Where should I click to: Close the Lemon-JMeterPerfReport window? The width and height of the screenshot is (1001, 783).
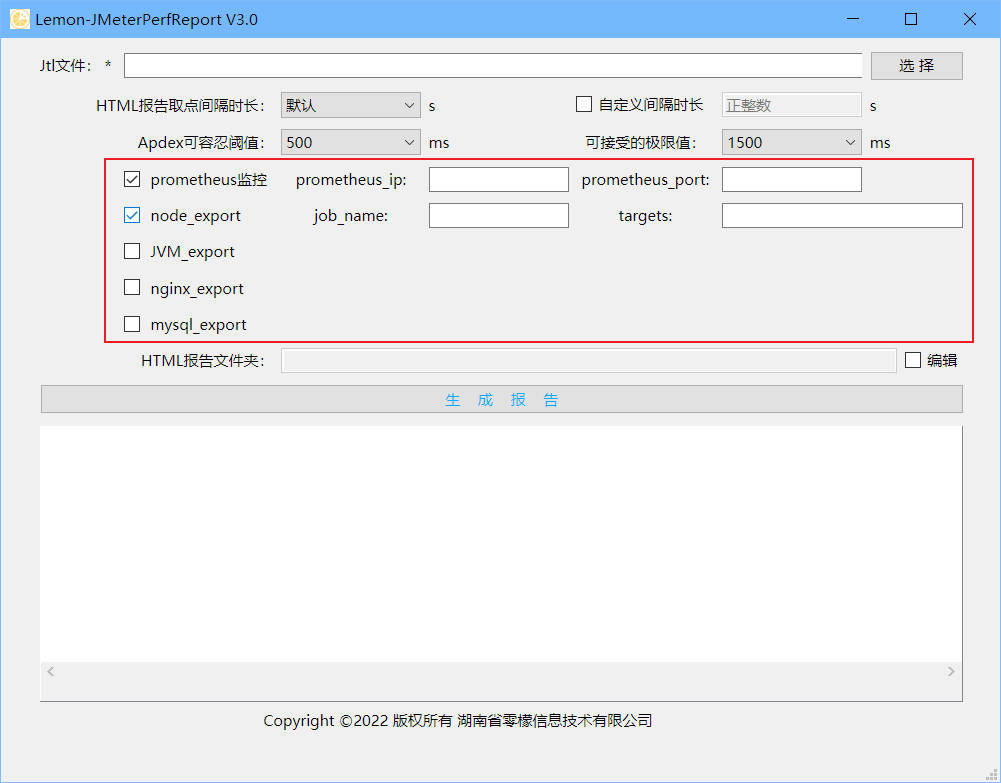(970, 19)
